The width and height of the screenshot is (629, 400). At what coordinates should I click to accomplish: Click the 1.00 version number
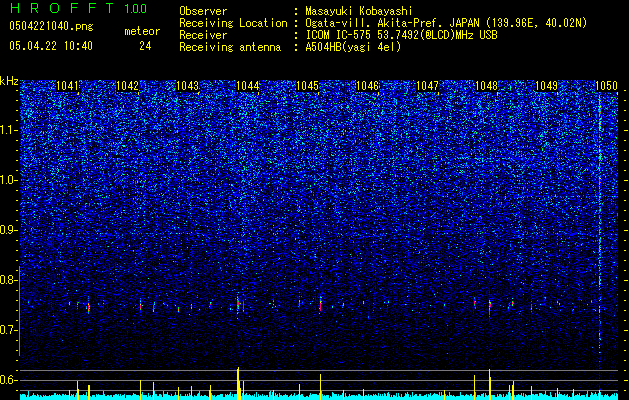click(136, 8)
